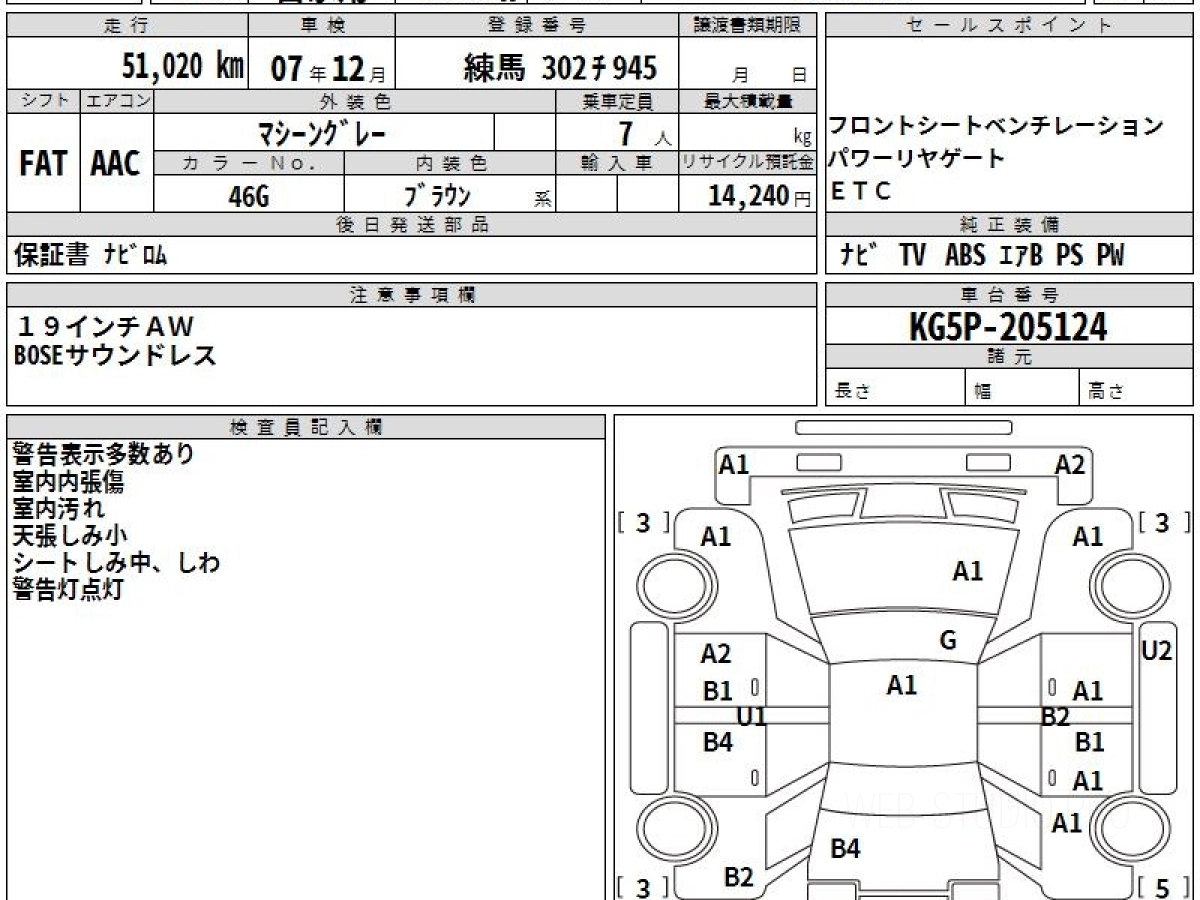Image resolution: width=1200 pixels, height=900 pixels.
Task: Select the 諸元 header
Action: coord(1009,357)
